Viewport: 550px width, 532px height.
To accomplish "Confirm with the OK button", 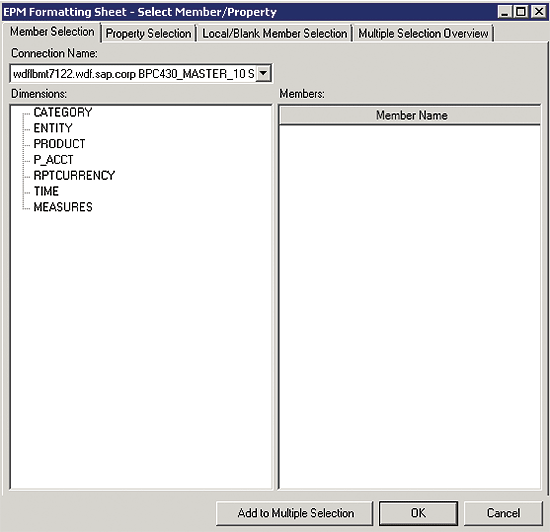I will [418, 513].
